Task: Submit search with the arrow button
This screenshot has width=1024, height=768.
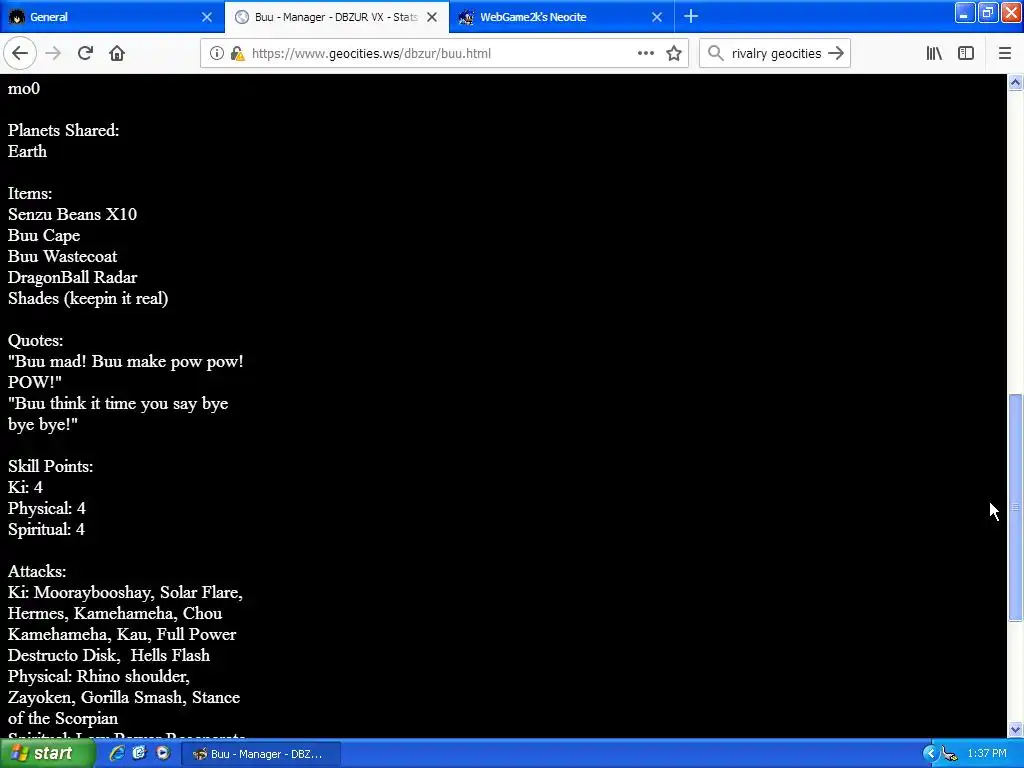Action: tap(836, 54)
